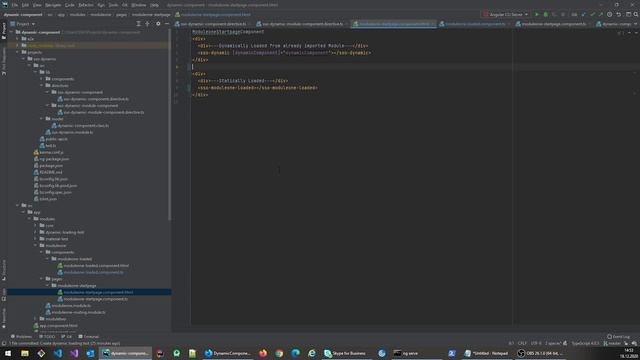This screenshot has height=360, width=640.
Task: Open Microsoft Edge on taskbar
Action: pyautogui.click(x=296, y=353)
